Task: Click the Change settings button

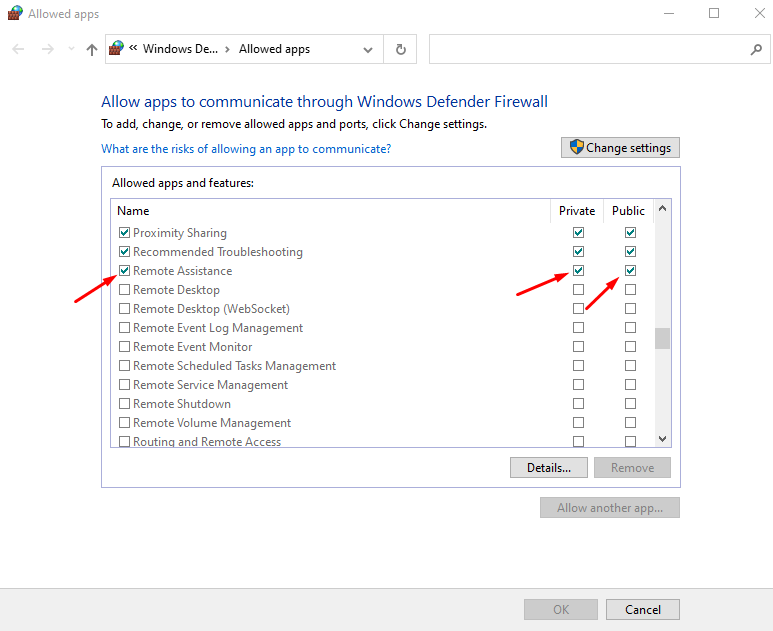Action: (x=620, y=148)
